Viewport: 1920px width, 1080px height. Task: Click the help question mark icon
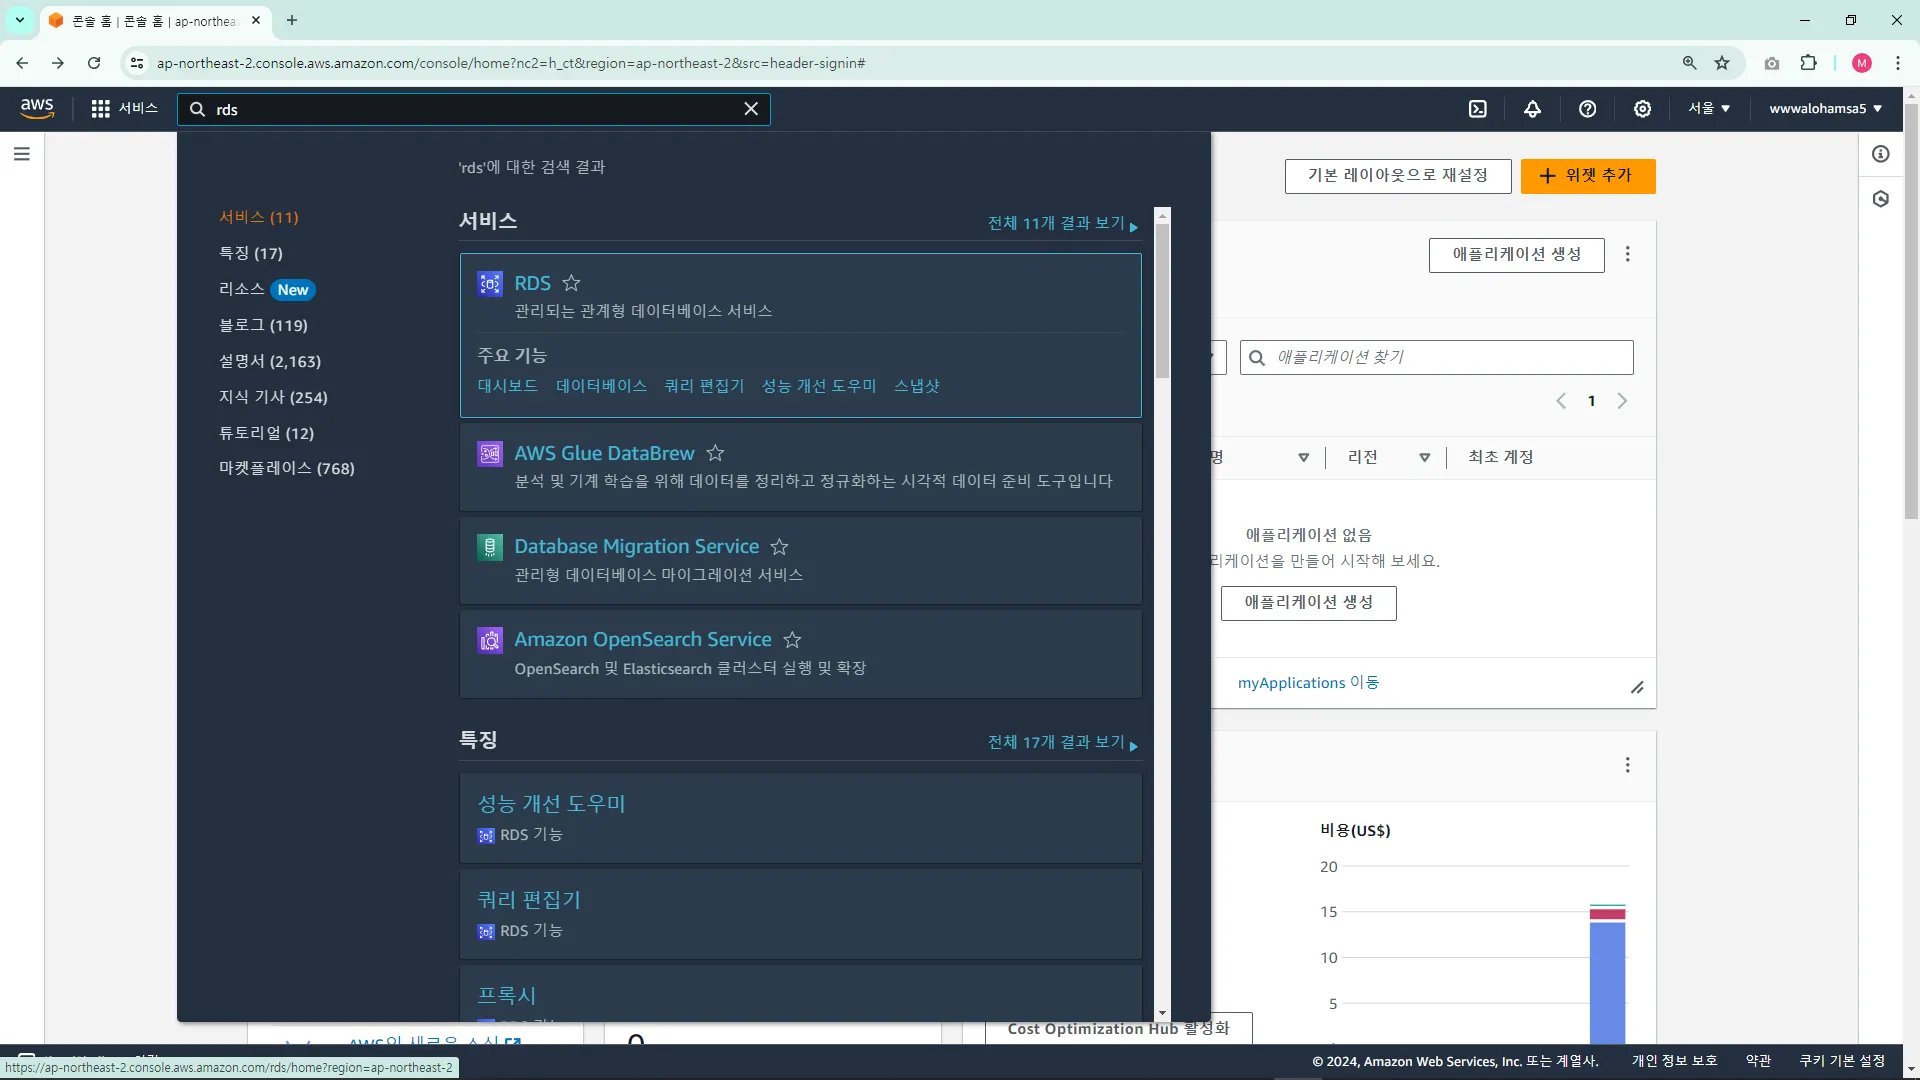(x=1587, y=109)
